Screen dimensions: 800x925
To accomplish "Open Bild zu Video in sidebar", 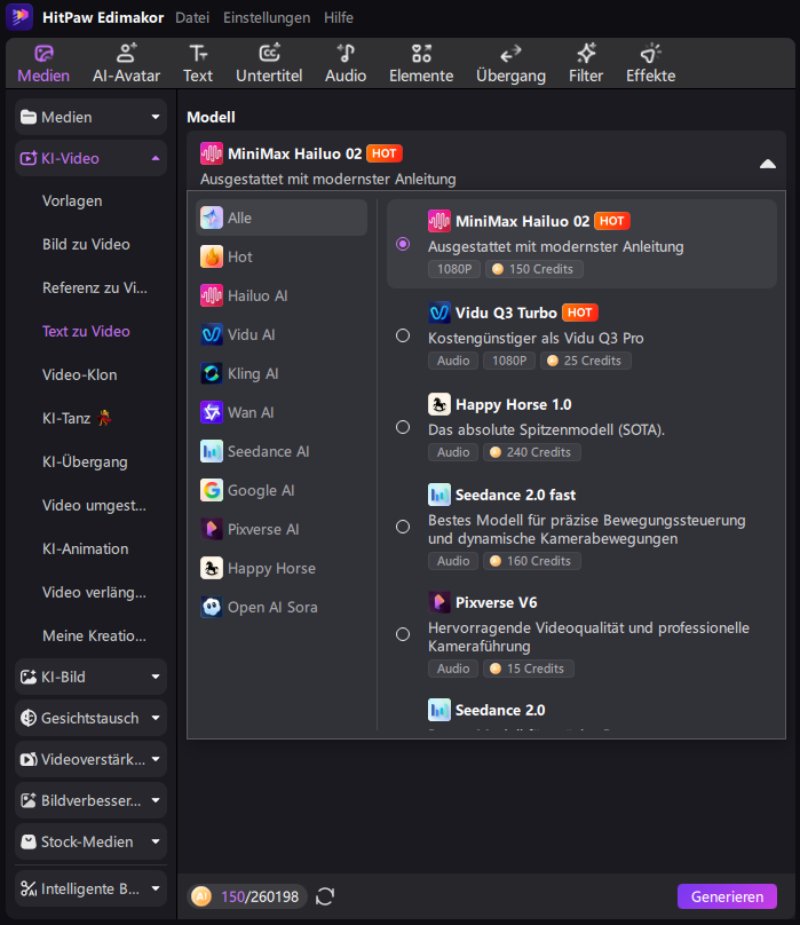I will tap(86, 244).
